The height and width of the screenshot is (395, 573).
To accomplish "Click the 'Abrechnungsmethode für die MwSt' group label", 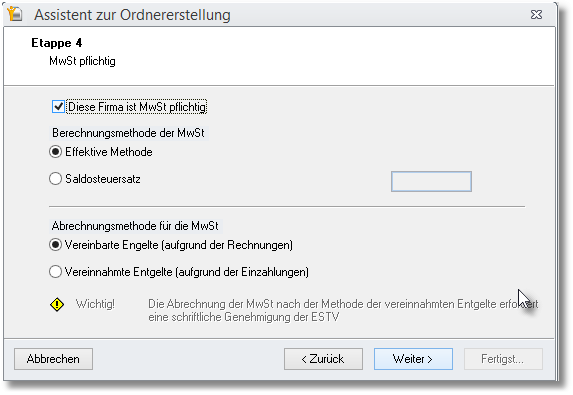I will point(135,226).
